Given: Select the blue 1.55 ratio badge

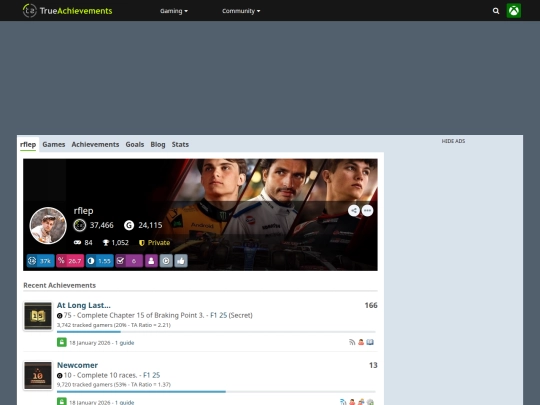Looking at the screenshot, I should pos(100,261).
